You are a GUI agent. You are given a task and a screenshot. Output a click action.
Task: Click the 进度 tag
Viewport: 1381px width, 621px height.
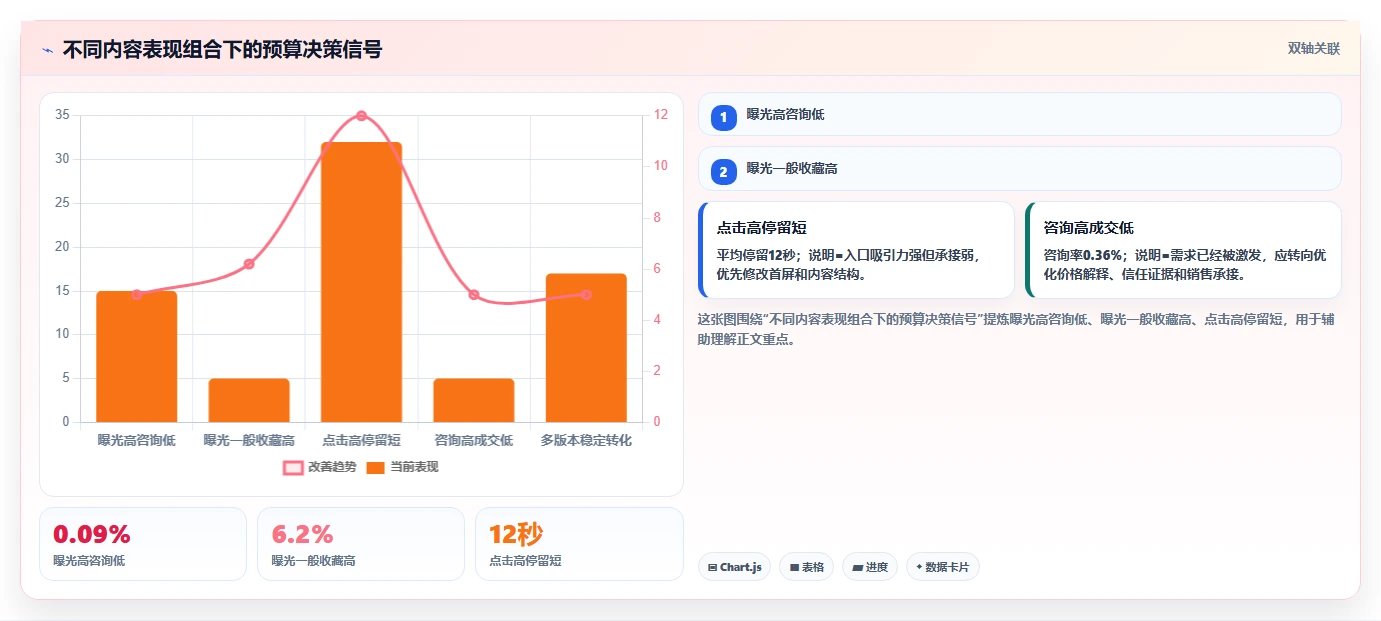click(x=870, y=567)
